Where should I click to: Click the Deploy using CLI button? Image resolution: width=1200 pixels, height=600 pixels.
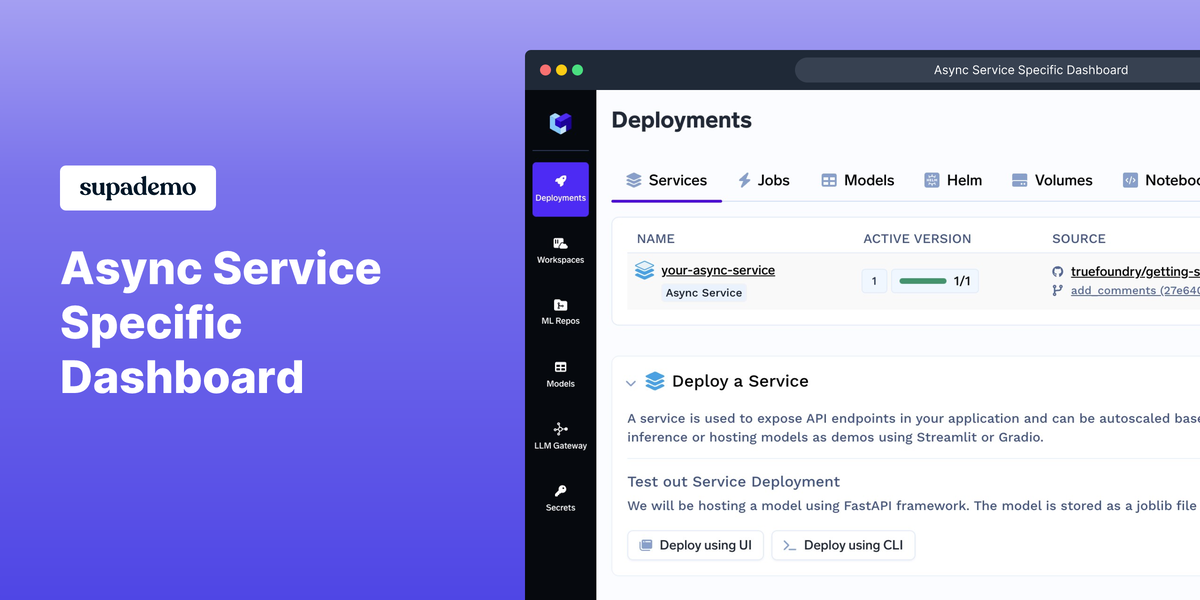coord(843,545)
